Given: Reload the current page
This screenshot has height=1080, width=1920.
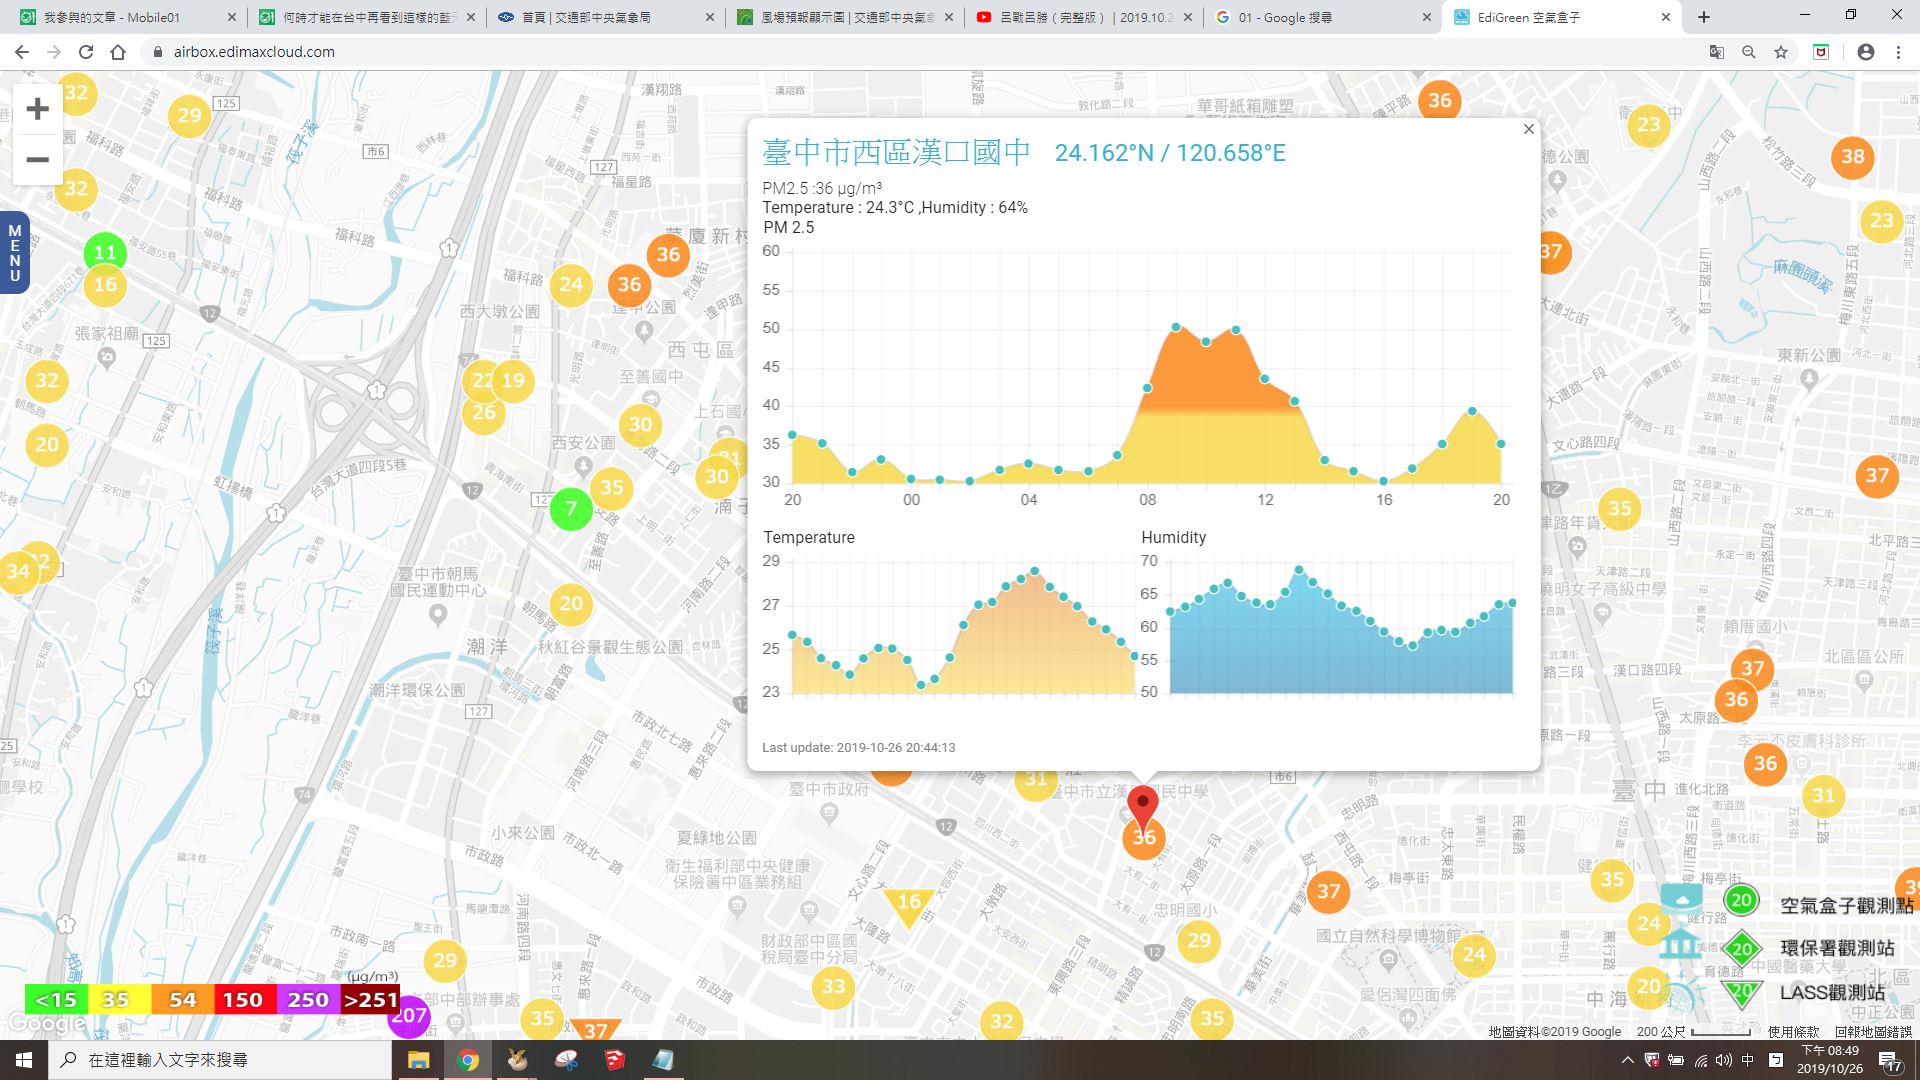Looking at the screenshot, I should pyautogui.click(x=86, y=52).
